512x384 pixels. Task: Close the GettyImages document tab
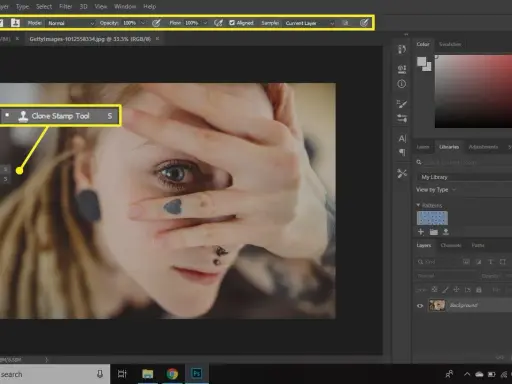click(157, 39)
